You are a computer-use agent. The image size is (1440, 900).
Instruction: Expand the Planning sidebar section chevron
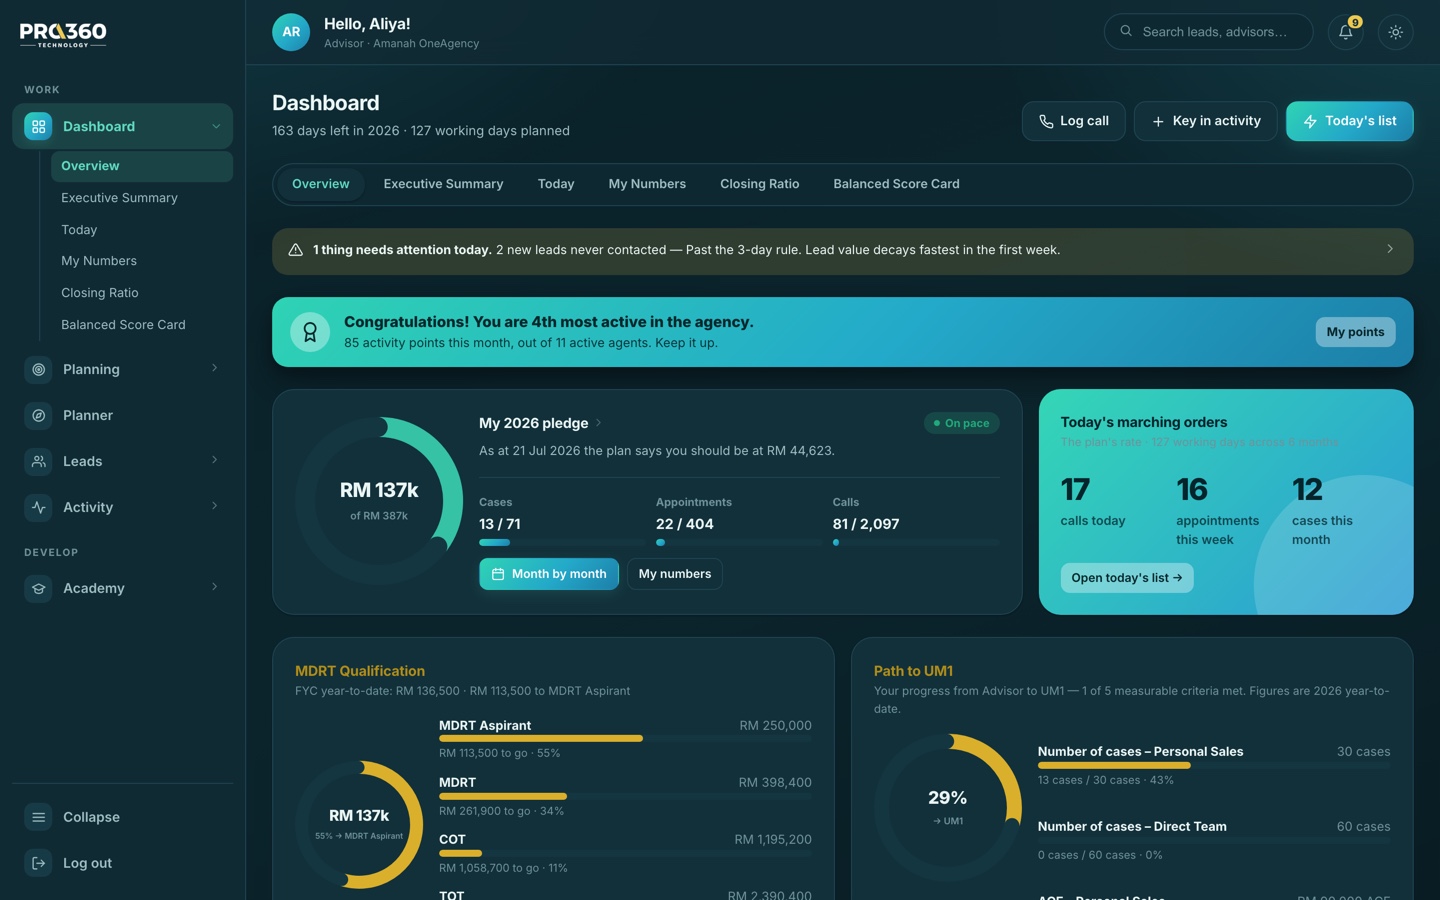(214, 368)
